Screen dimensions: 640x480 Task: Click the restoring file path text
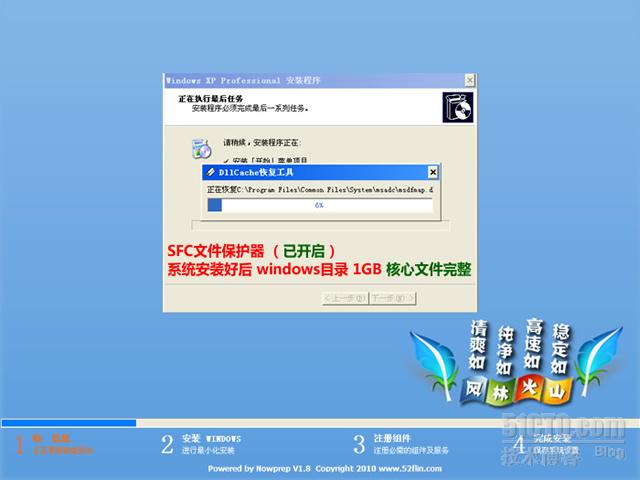[x=320, y=190]
